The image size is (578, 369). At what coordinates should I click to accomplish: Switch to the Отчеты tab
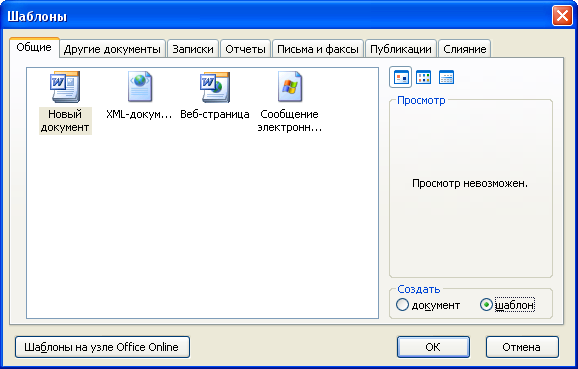point(245,49)
